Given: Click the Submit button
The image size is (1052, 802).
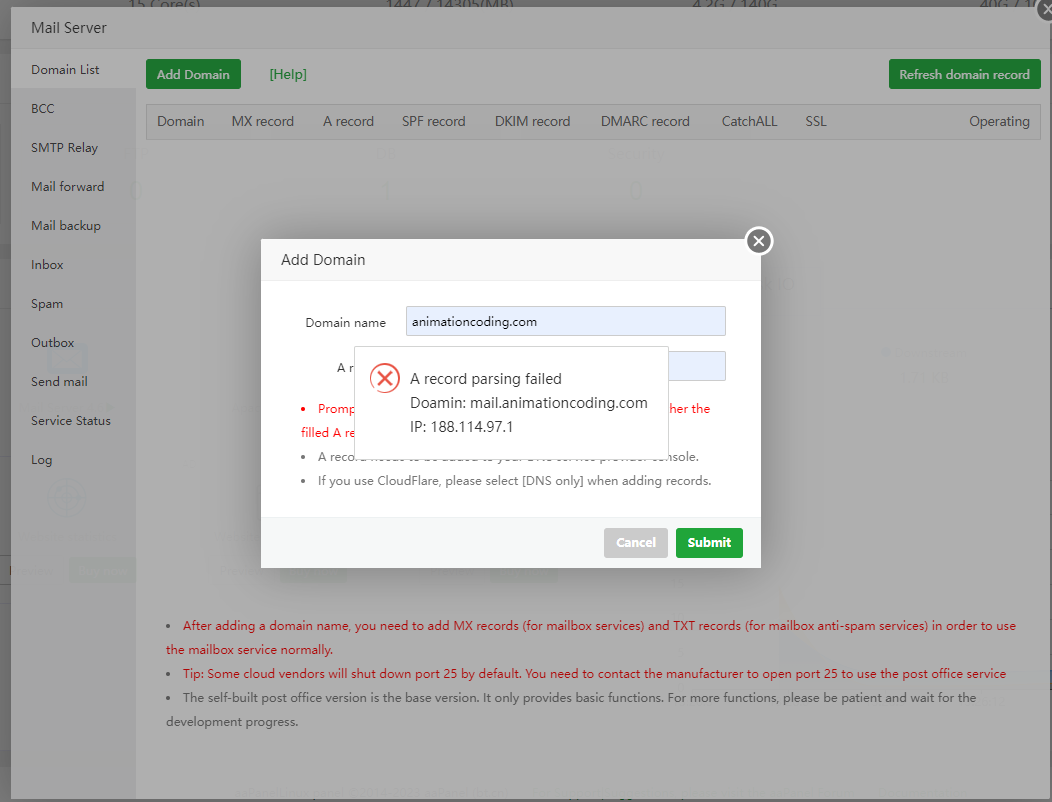Looking at the screenshot, I should click(x=709, y=542).
